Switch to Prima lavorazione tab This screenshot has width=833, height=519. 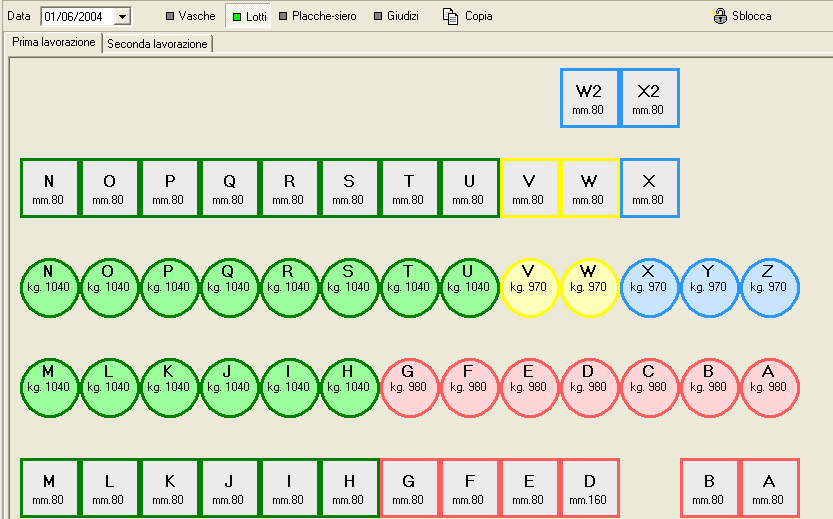pyautogui.click(x=54, y=43)
